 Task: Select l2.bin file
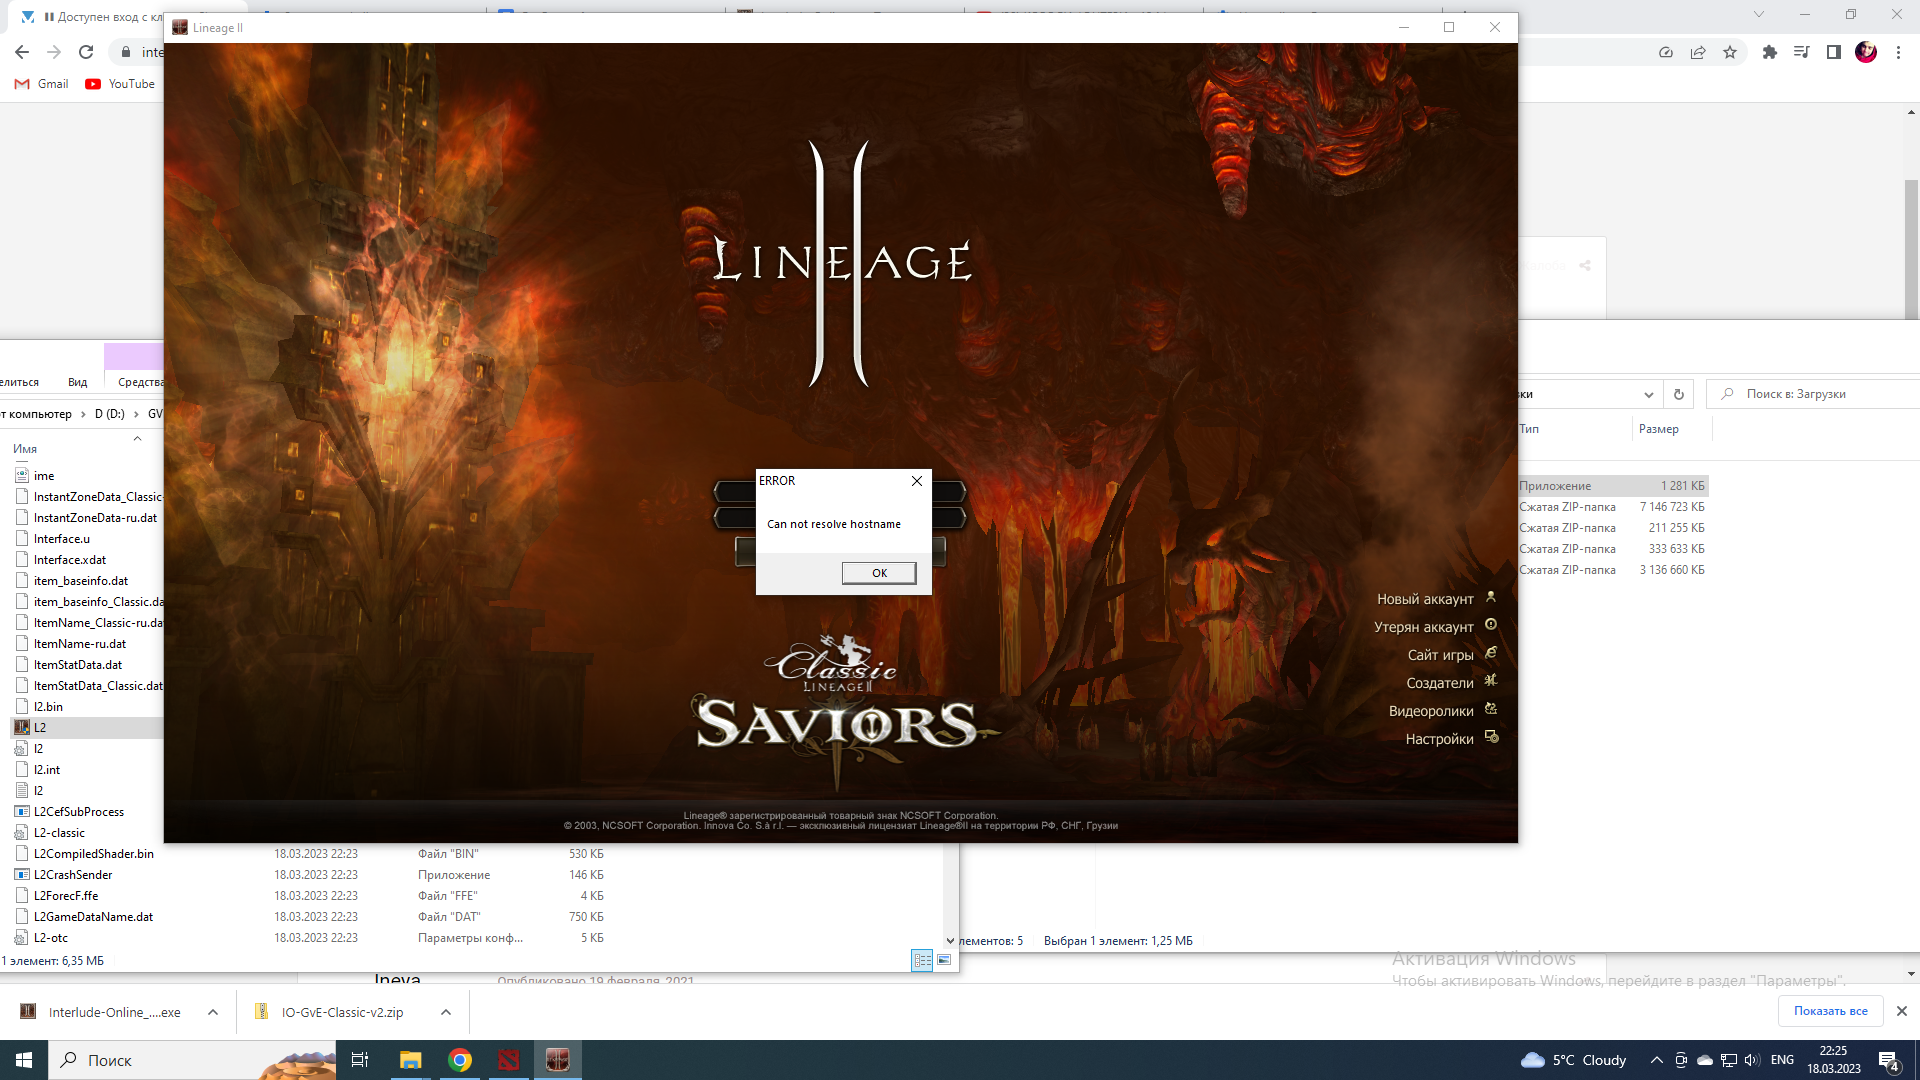[48, 707]
